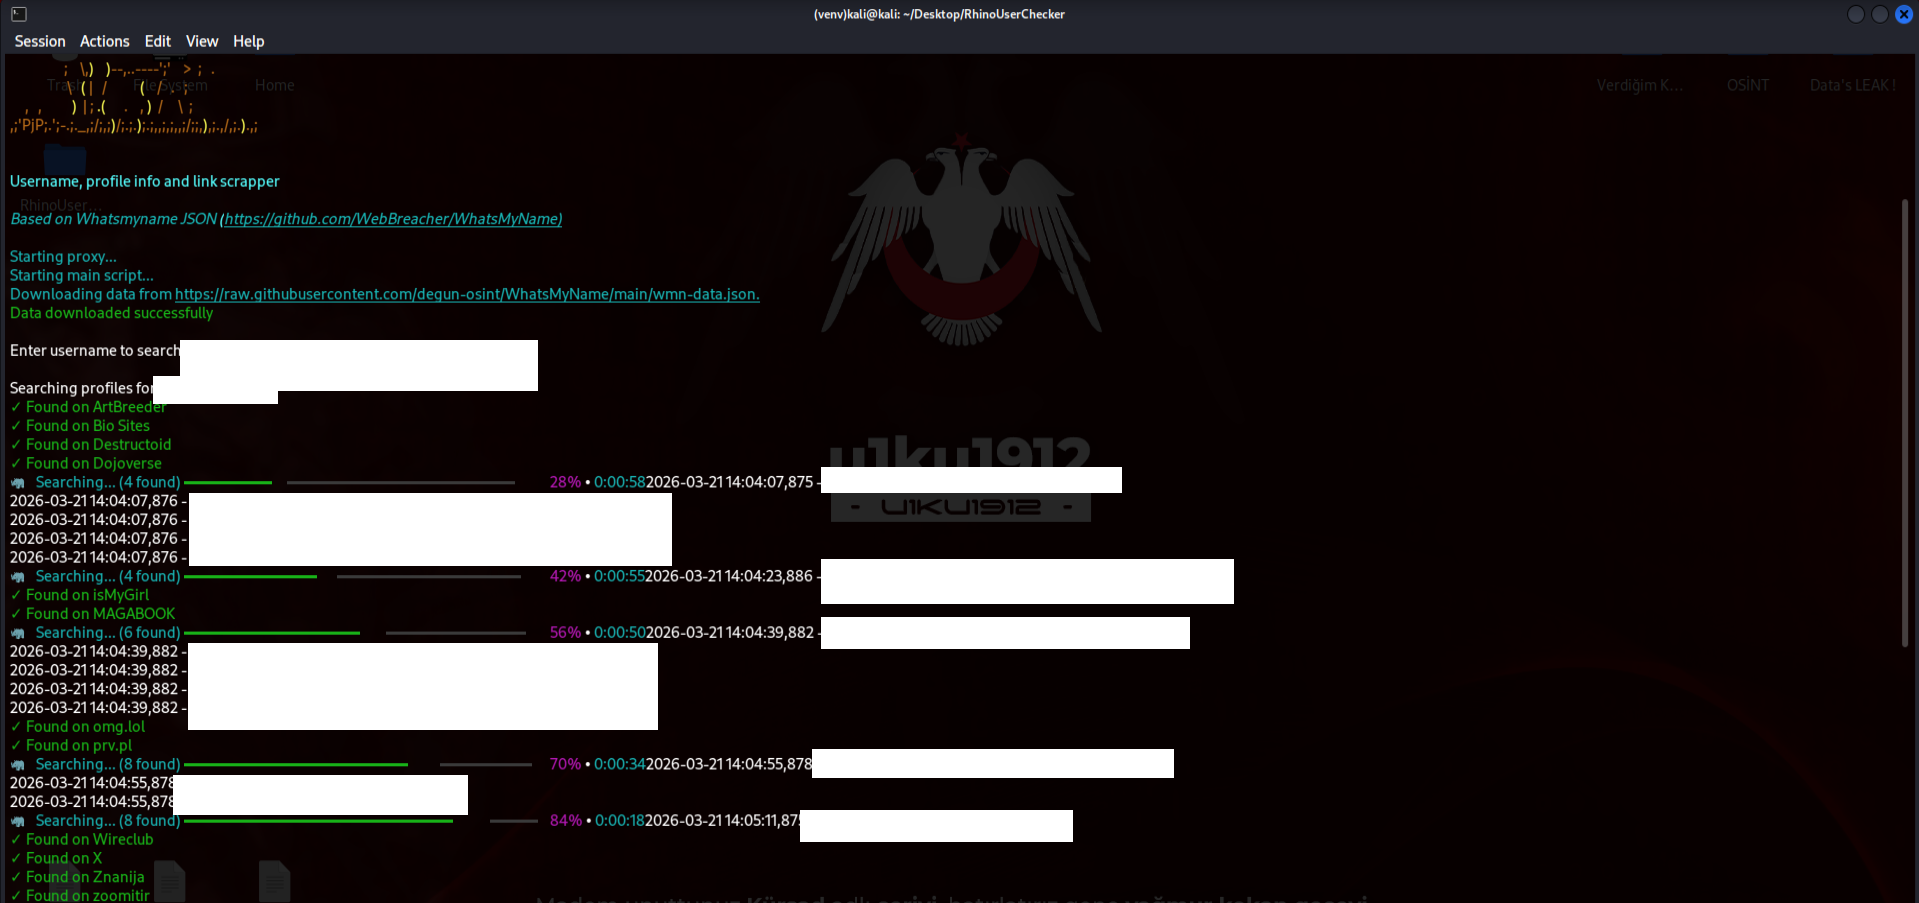1919x903 pixels.
Task: Click the 'Searching profiles for' line
Action: coord(82,388)
